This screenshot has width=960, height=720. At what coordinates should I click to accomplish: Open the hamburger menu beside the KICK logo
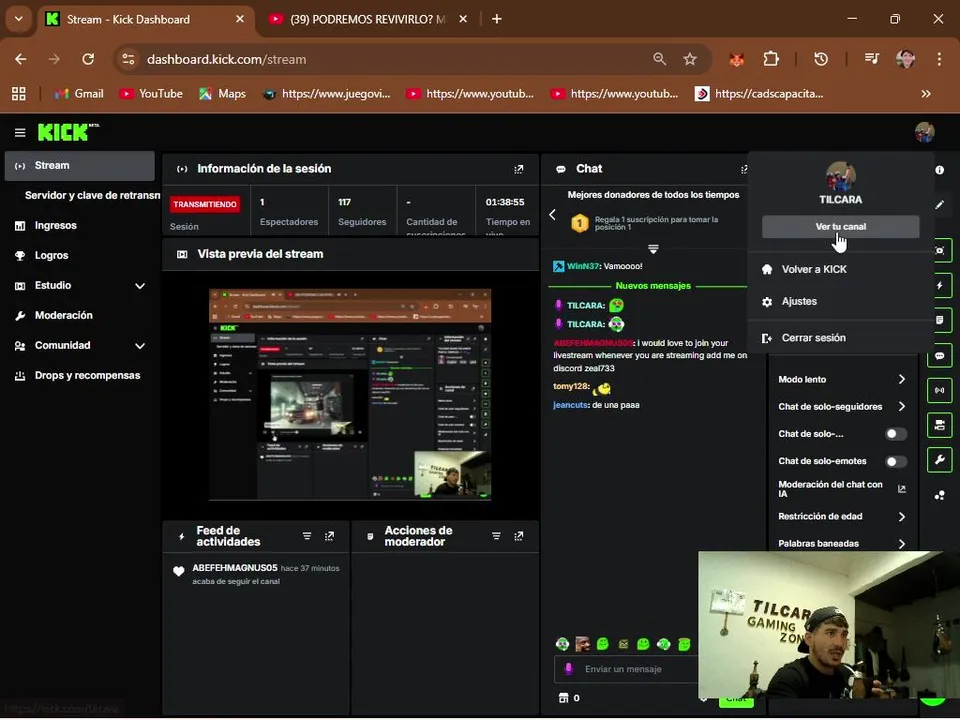(20, 133)
